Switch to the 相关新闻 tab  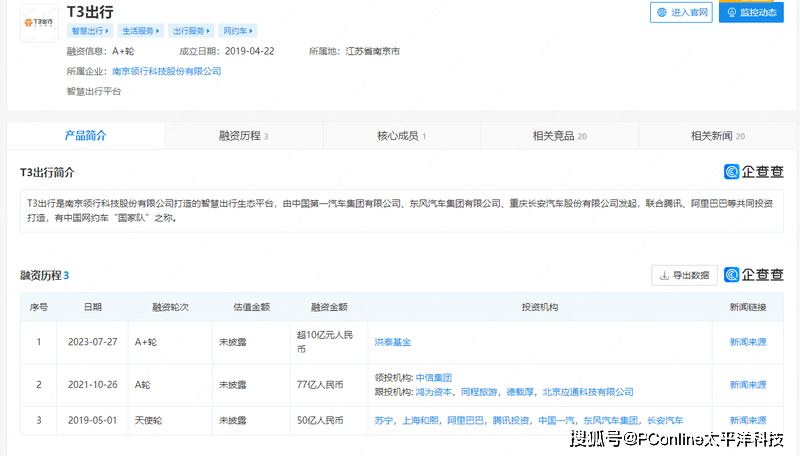tap(717, 136)
